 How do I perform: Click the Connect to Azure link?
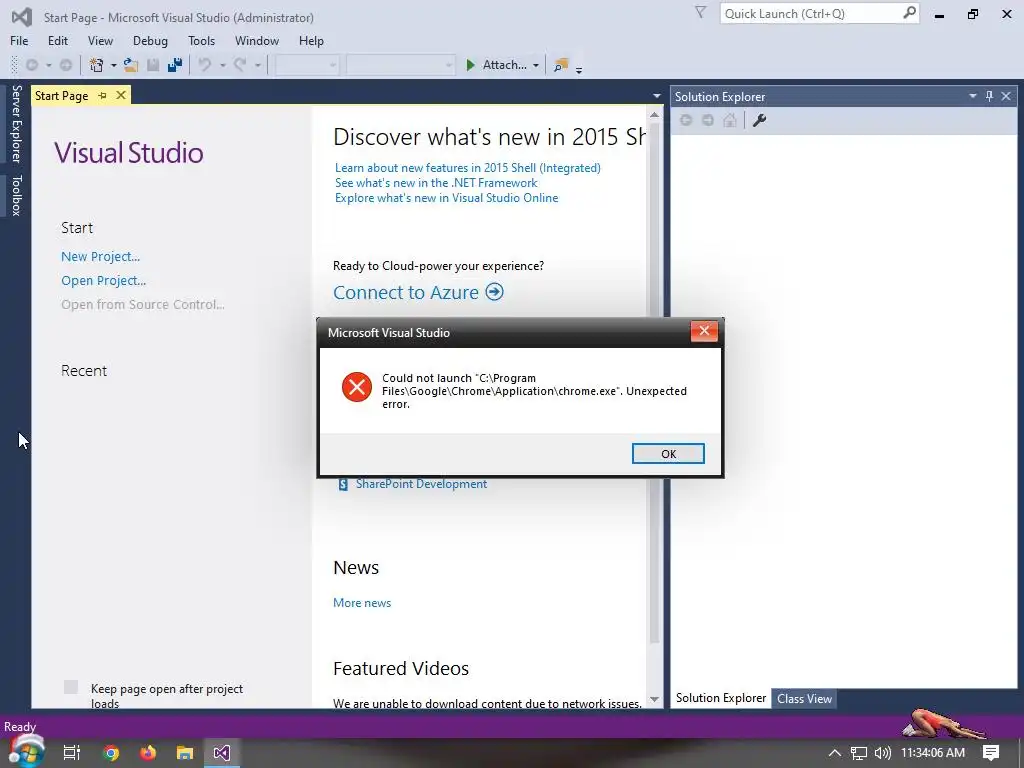click(406, 293)
